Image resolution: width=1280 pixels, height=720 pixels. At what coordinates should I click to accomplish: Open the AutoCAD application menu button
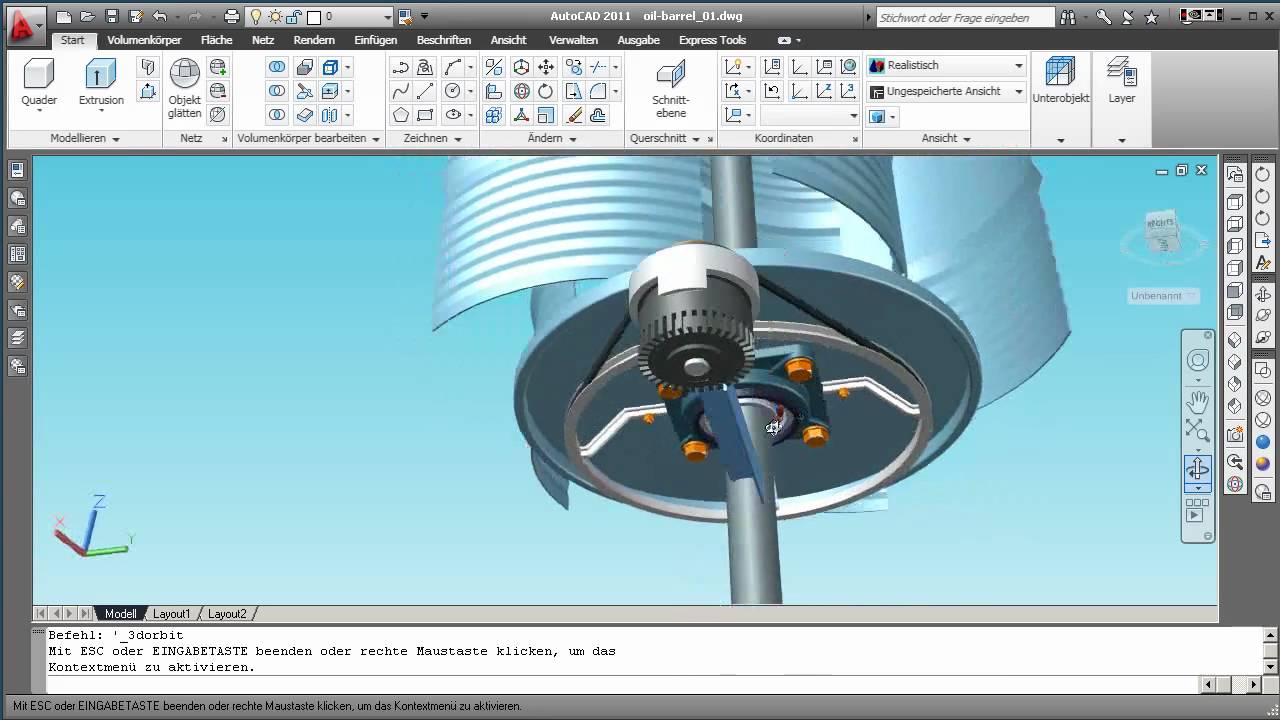25,22
